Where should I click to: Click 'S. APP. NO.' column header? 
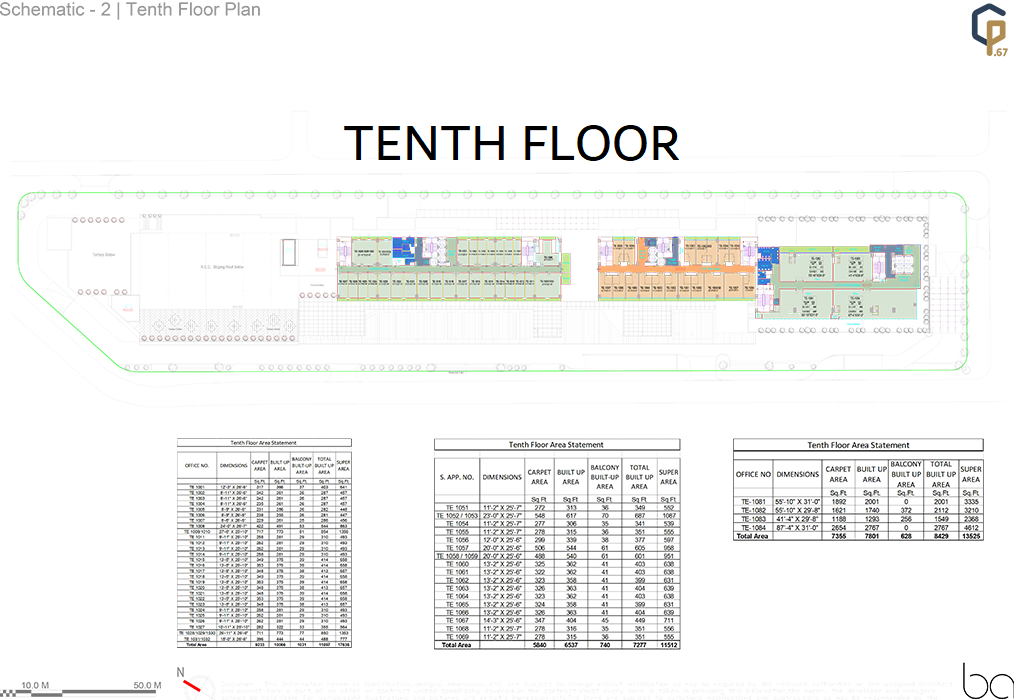tap(457, 477)
